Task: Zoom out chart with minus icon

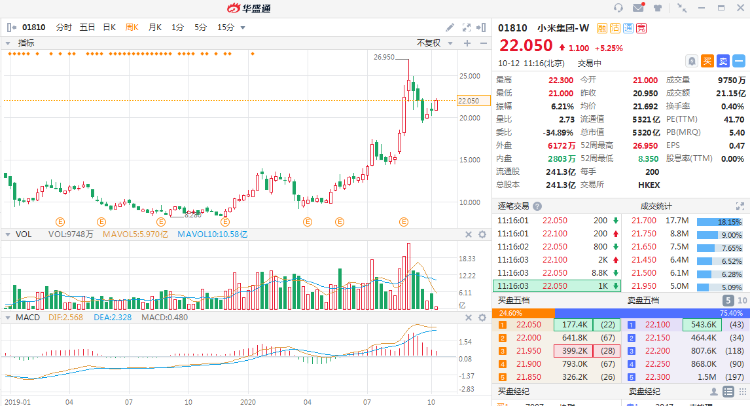Action: [x=484, y=43]
